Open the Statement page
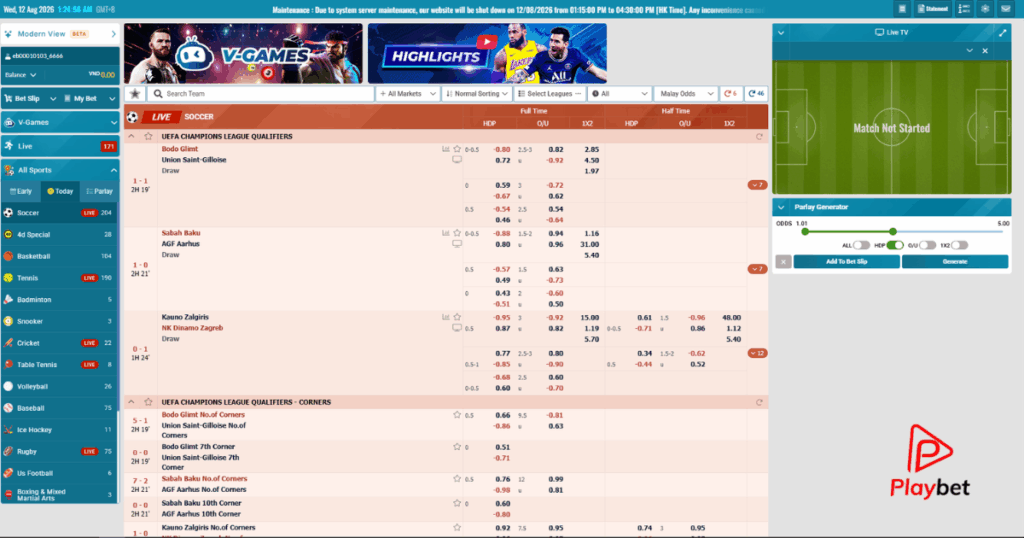The height and width of the screenshot is (538, 1024). pos(933,8)
